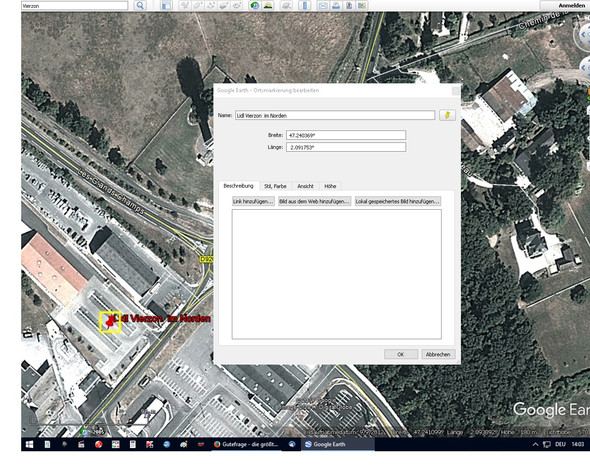
Task: Click the Link hinzufügen button
Action: click(x=253, y=201)
